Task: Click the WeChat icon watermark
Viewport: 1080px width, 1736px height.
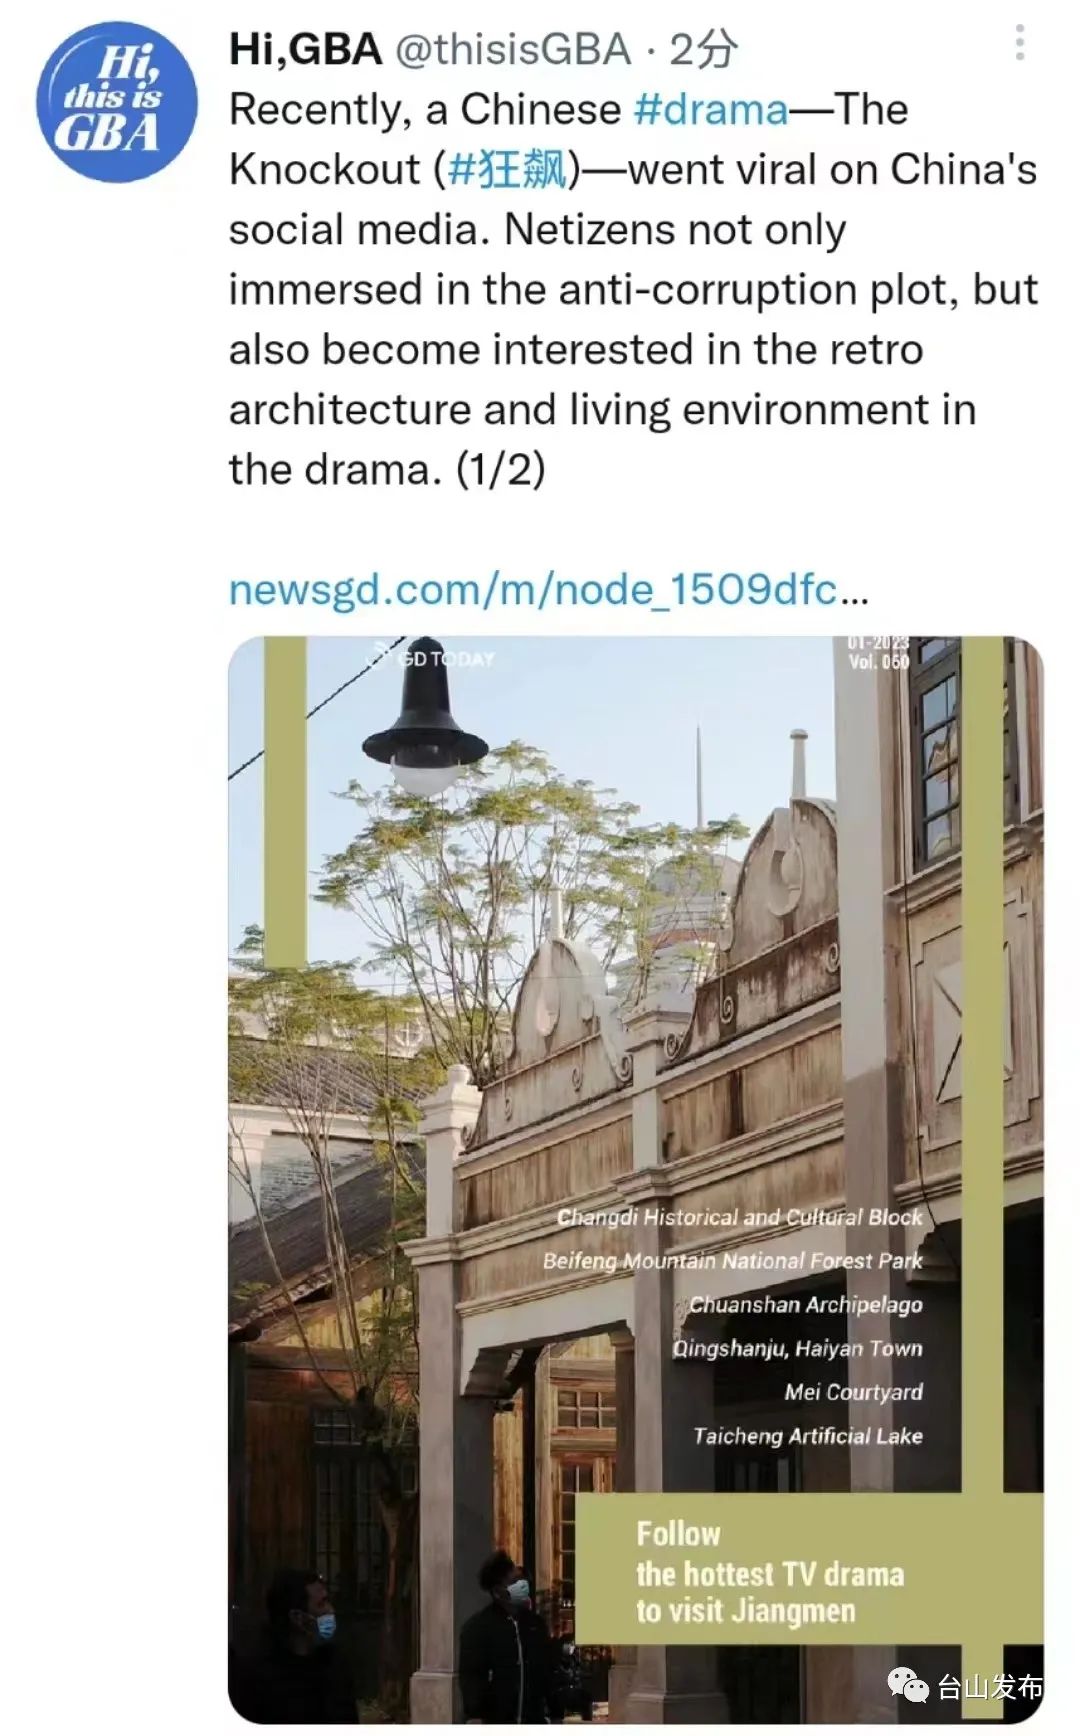Action: tap(908, 1686)
